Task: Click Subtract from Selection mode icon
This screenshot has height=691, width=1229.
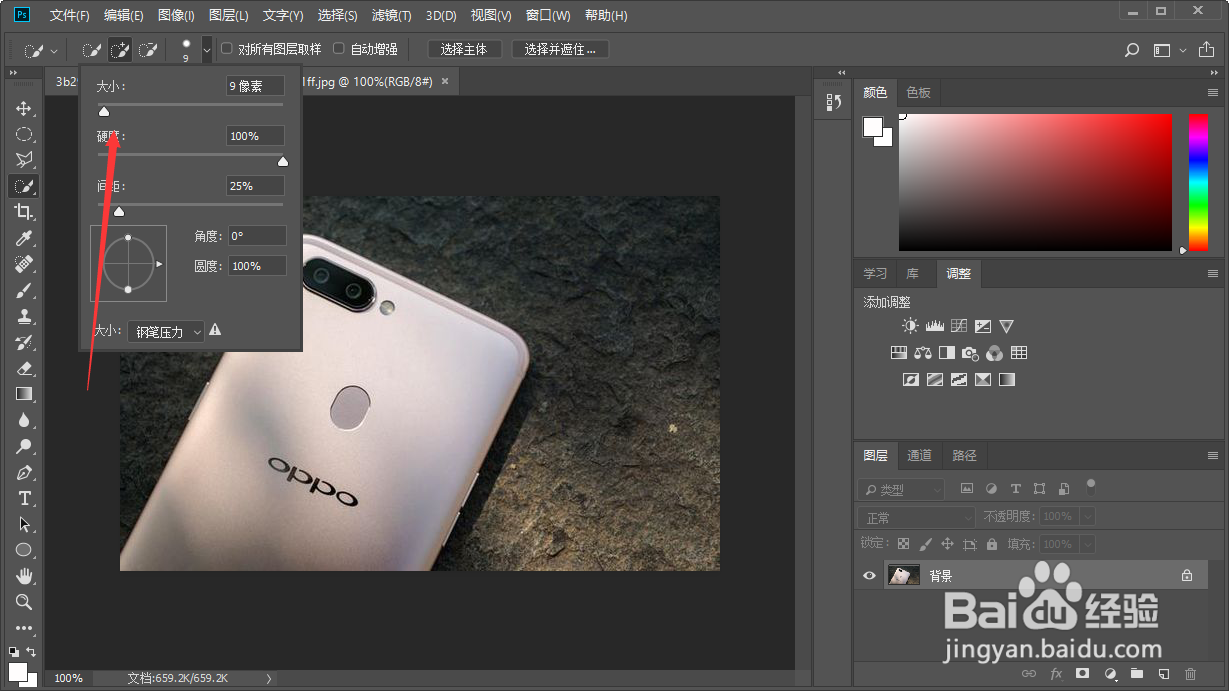Action: [148, 49]
